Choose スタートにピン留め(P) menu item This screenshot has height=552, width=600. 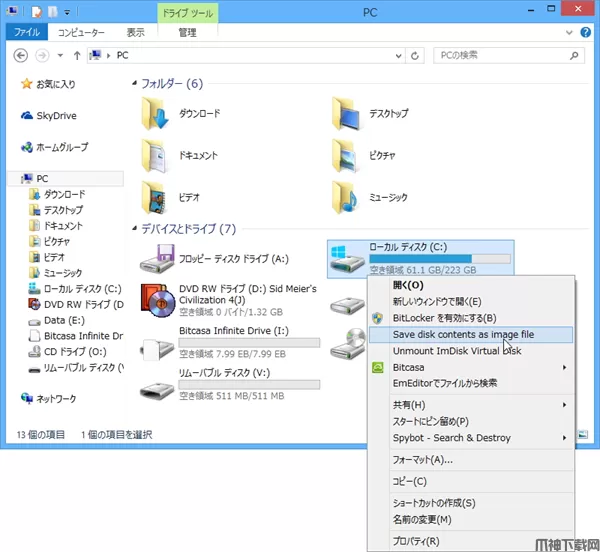pyautogui.click(x=471, y=421)
